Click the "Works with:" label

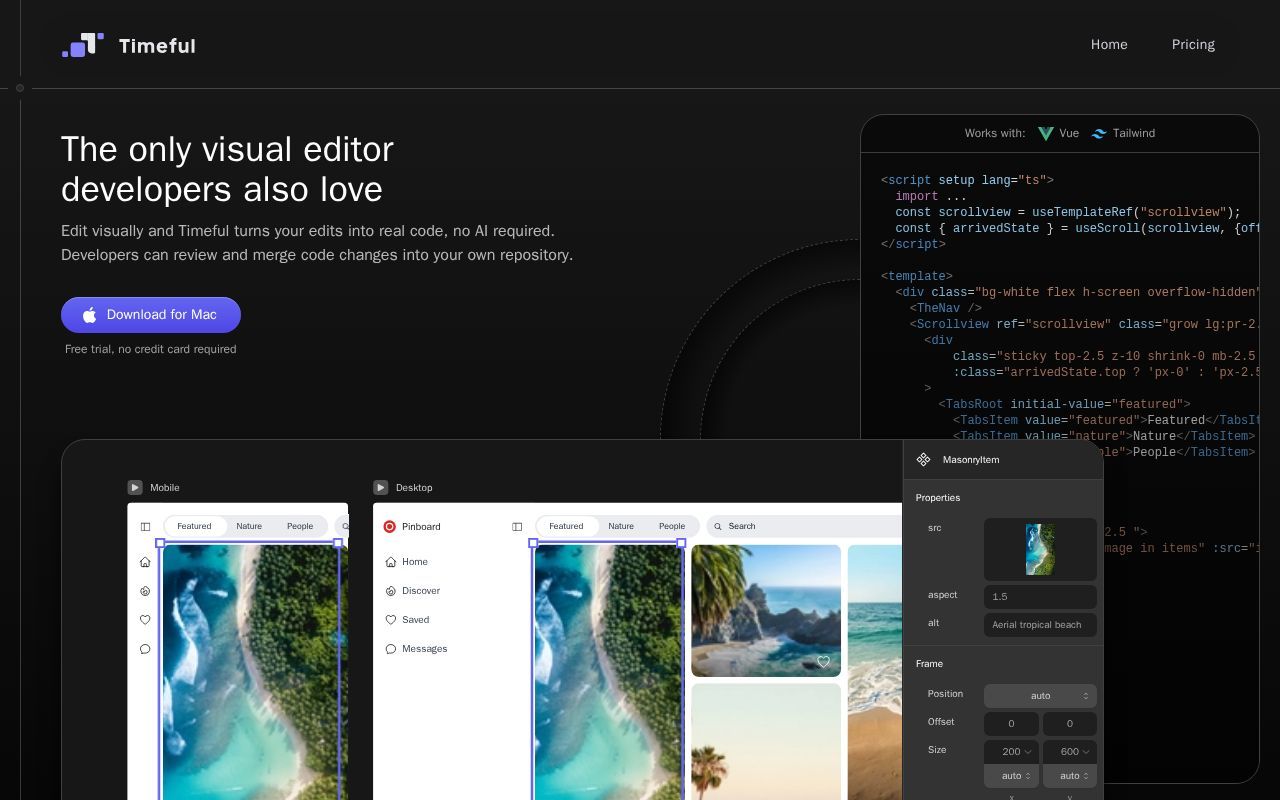tap(995, 133)
